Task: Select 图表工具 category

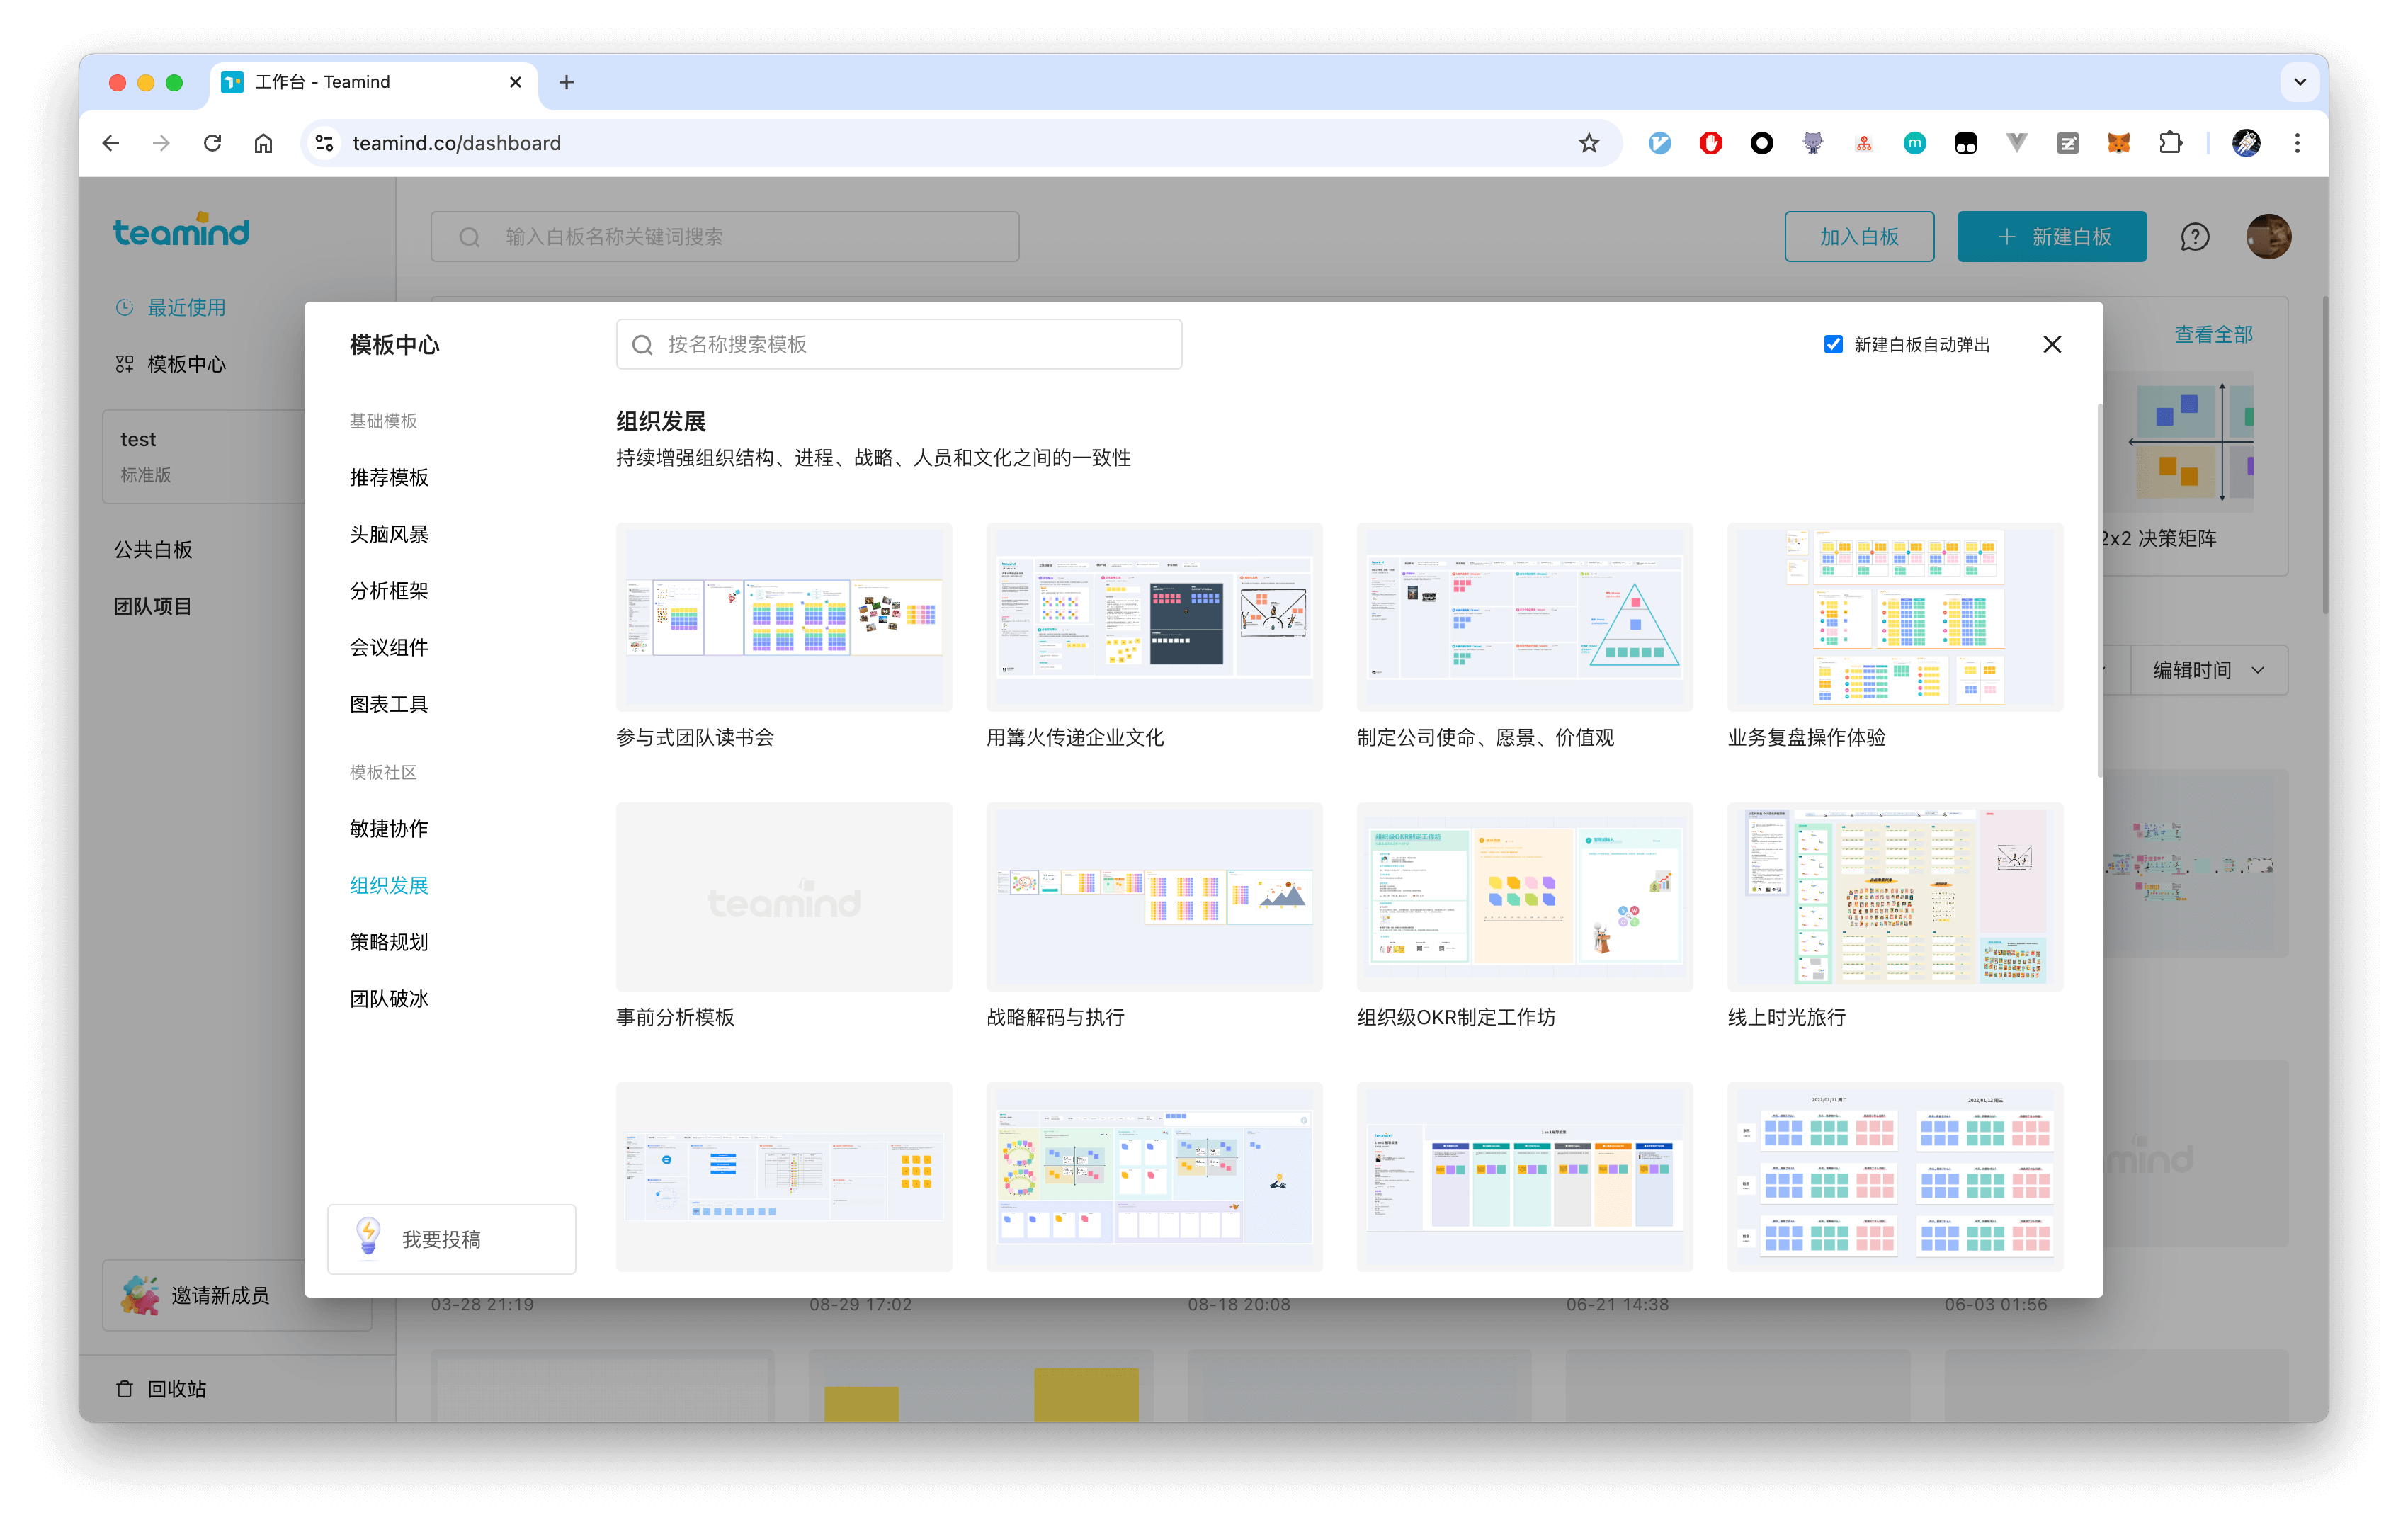Action: 389,704
